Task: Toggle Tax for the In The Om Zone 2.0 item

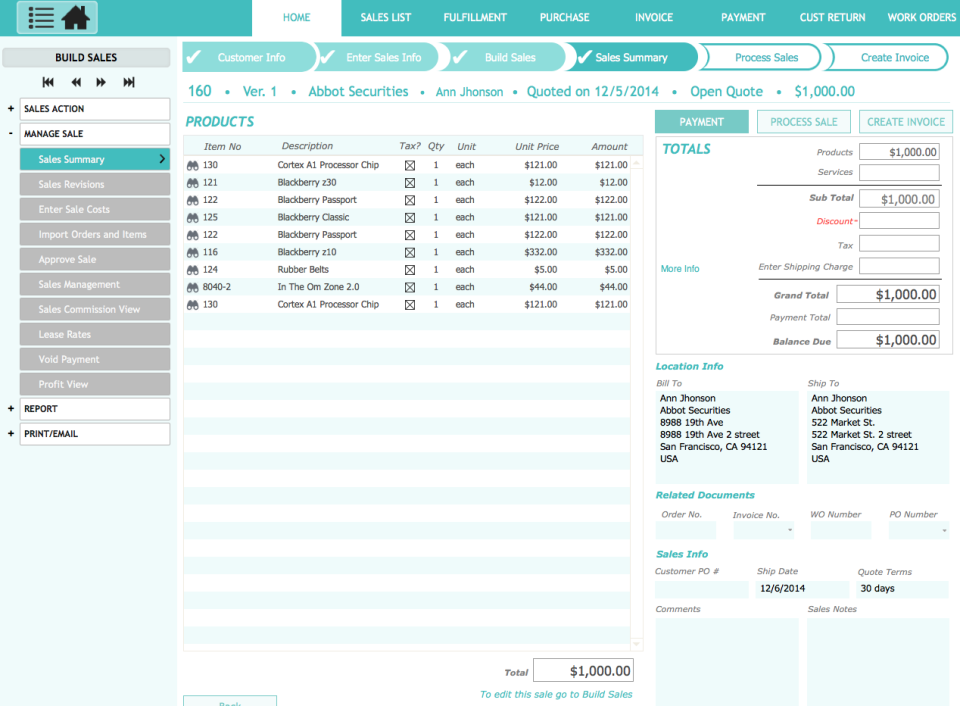Action: pos(410,287)
